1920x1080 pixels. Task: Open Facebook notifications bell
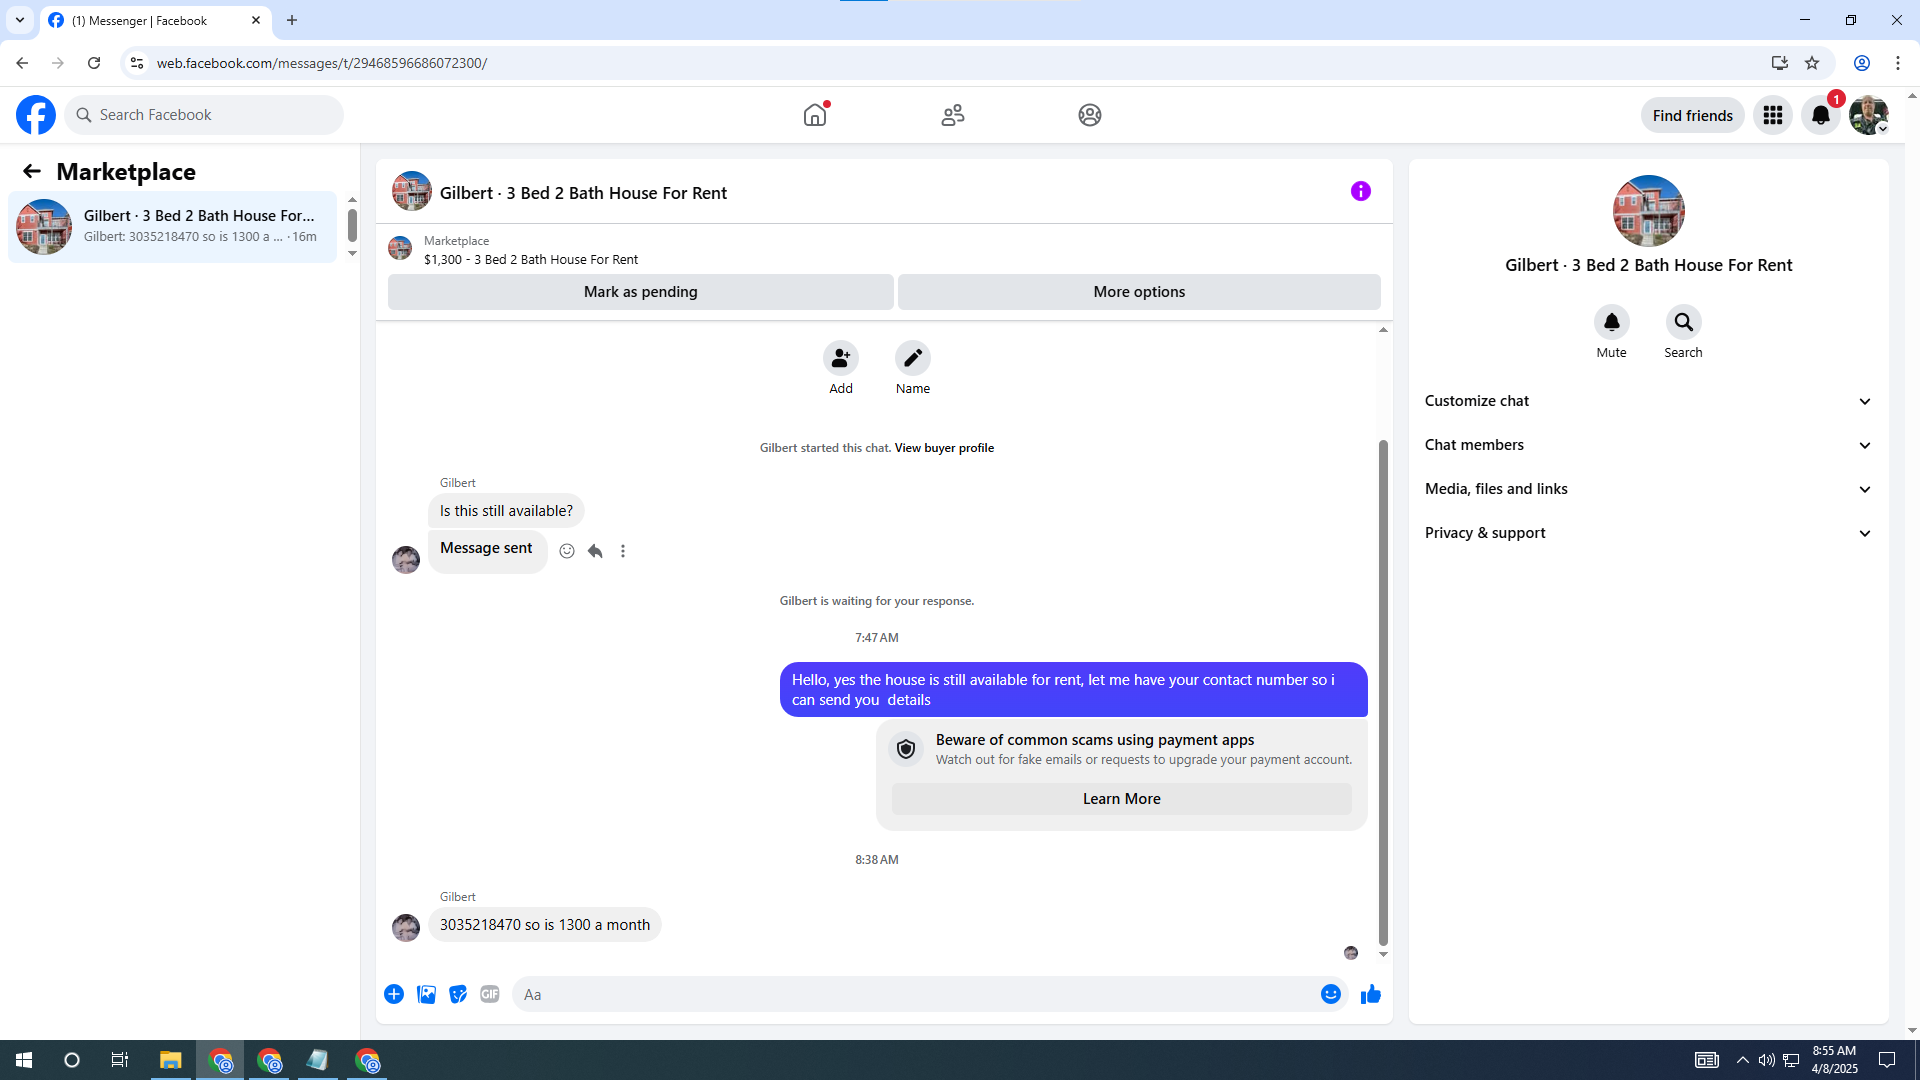pyautogui.click(x=1820, y=115)
